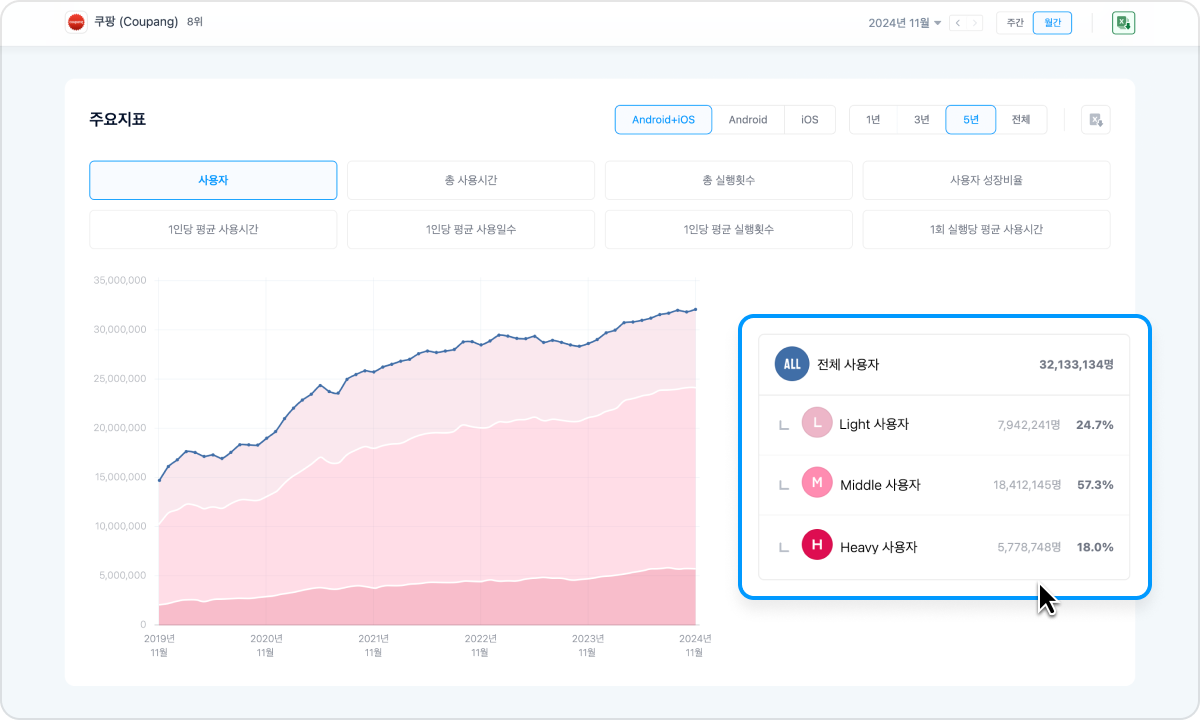This screenshot has height=720, width=1200.
Task: Select the 전체 time range option
Action: pyautogui.click(x=1021, y=120)
